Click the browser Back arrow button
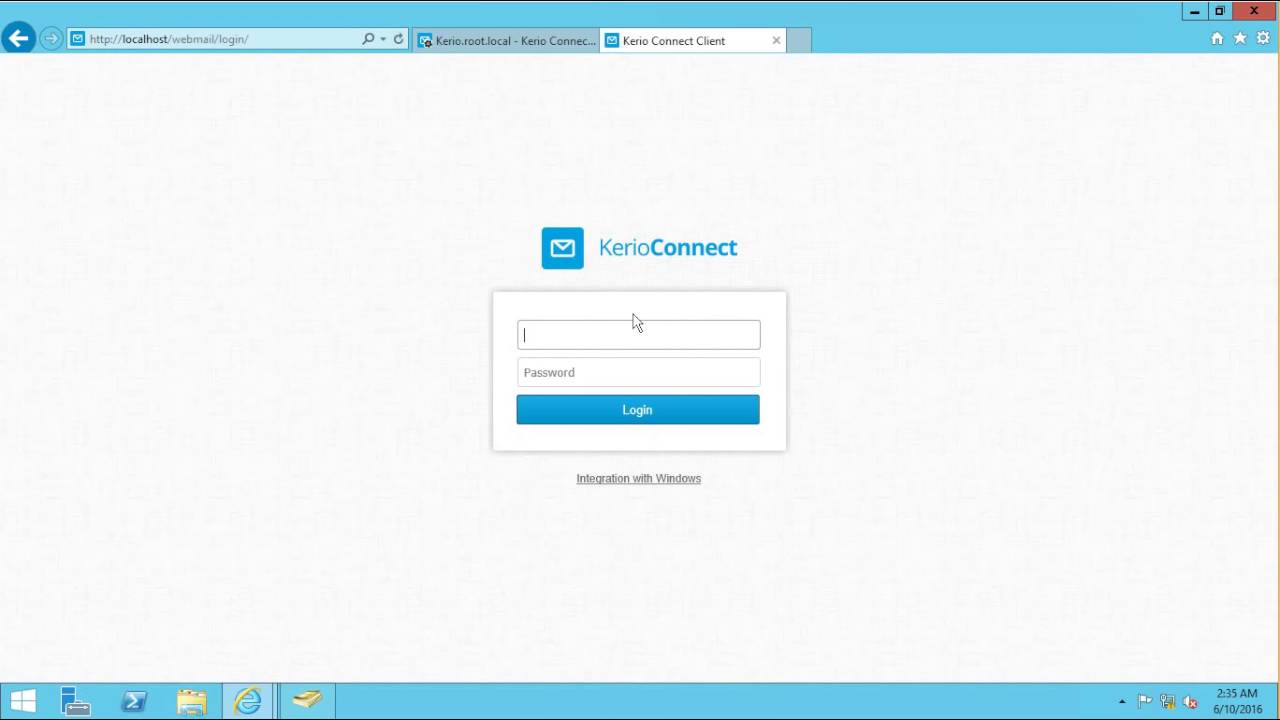This screenshot has width=1280, height=720. 18,39
